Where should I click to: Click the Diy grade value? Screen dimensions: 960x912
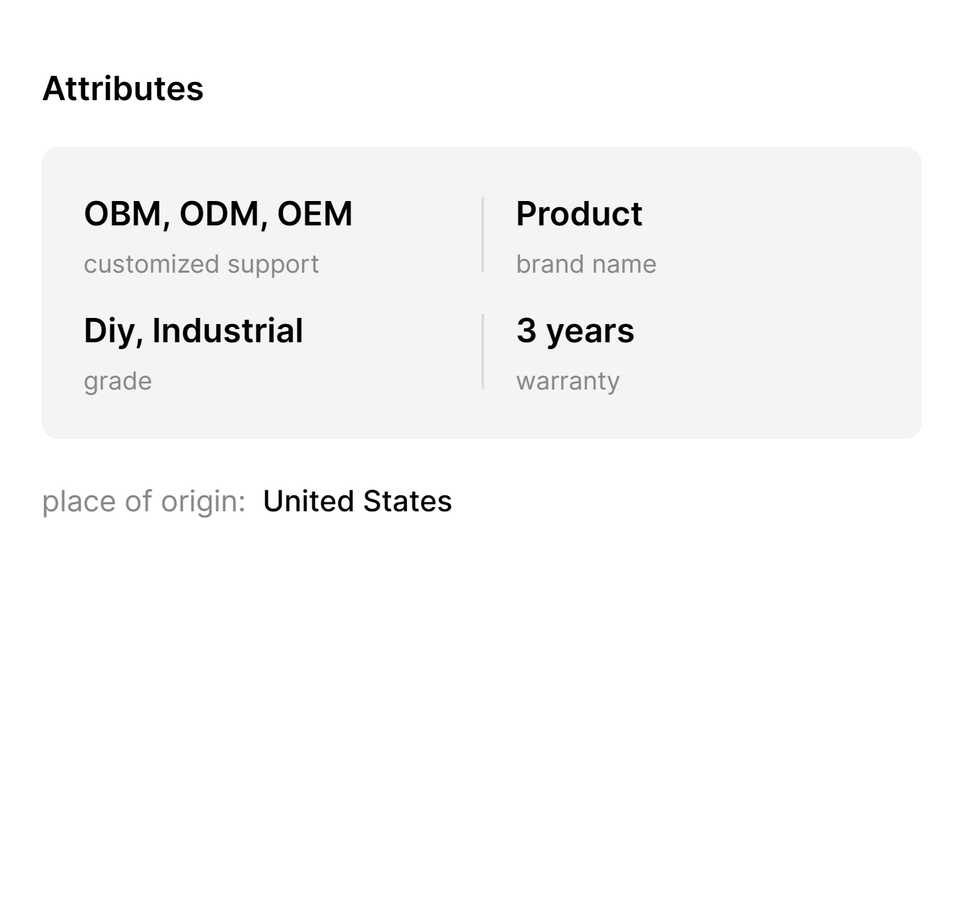tap(109, 331)
